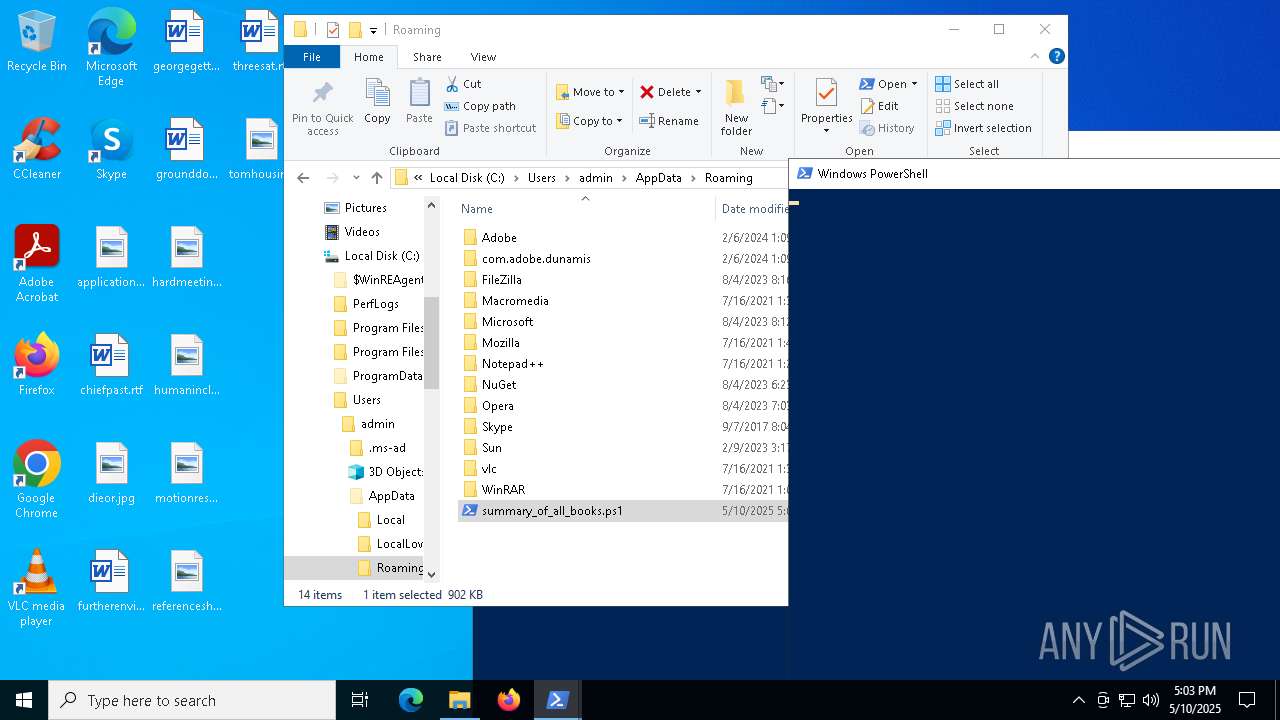Go Up one folder level arrow
The image size is (1280, 720).
(x=377, y=178)
